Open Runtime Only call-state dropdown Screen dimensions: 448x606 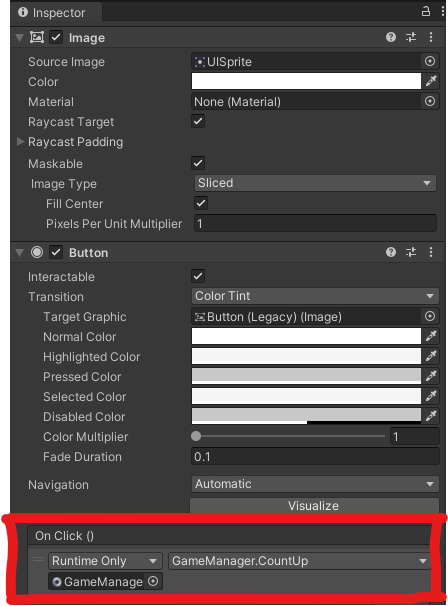click(x=105, y=561)
